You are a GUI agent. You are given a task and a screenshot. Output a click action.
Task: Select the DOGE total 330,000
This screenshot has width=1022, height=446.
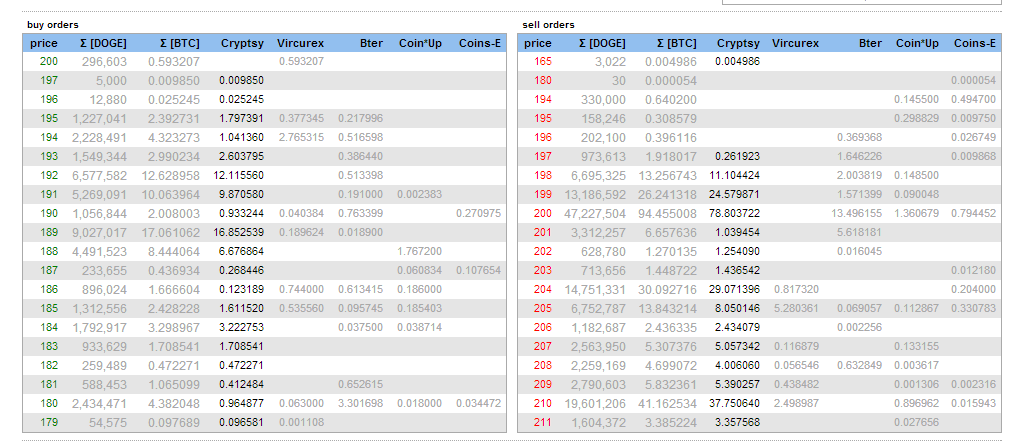tap(603, 100)
